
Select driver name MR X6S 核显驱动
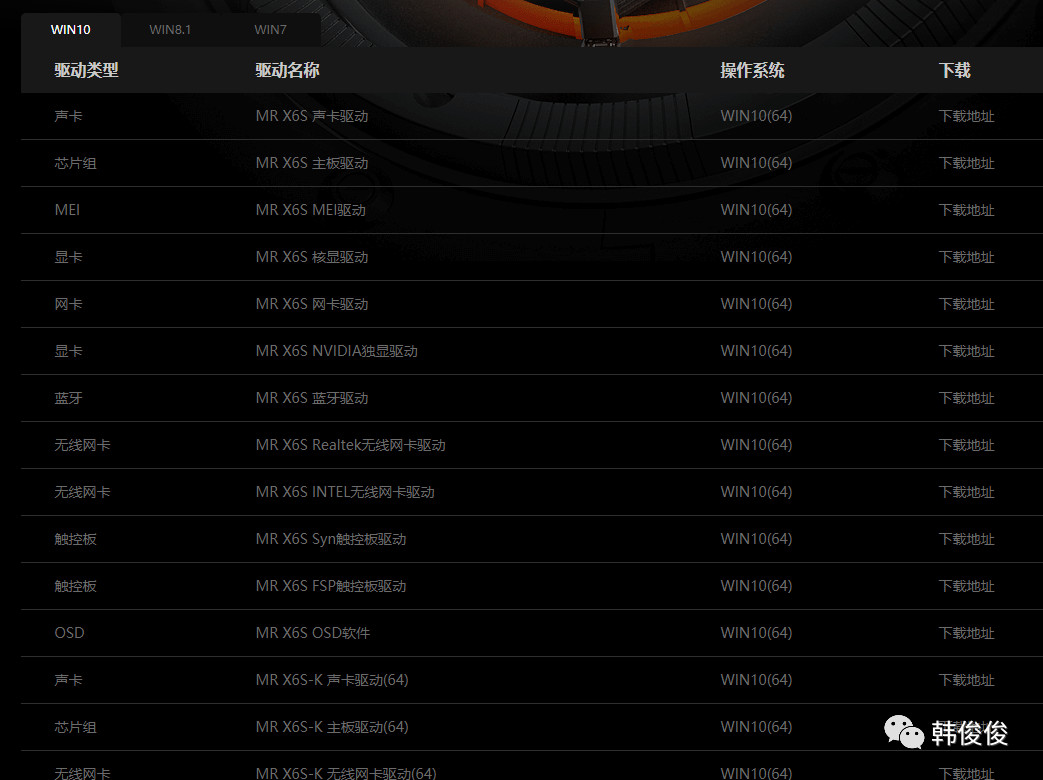point(312,257)
